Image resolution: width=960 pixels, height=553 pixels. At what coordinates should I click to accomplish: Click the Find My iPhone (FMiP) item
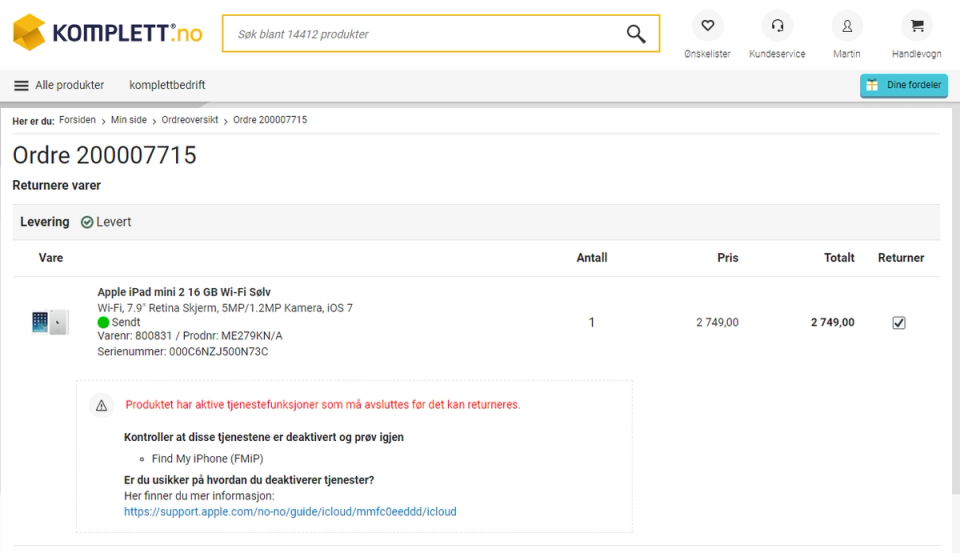[x=208, y=459]
